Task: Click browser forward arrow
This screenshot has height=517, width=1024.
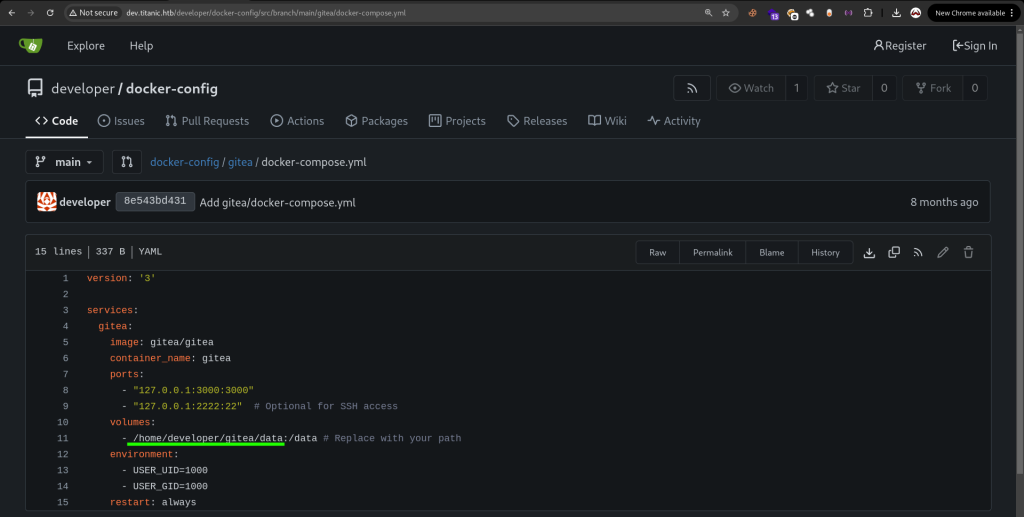Action: tap(31, 12)
